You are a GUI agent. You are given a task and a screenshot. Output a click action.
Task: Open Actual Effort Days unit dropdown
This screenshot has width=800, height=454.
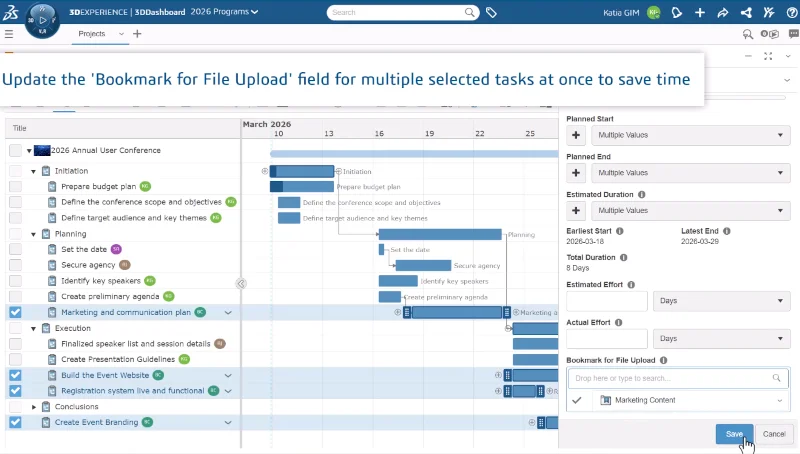point(721,339)
